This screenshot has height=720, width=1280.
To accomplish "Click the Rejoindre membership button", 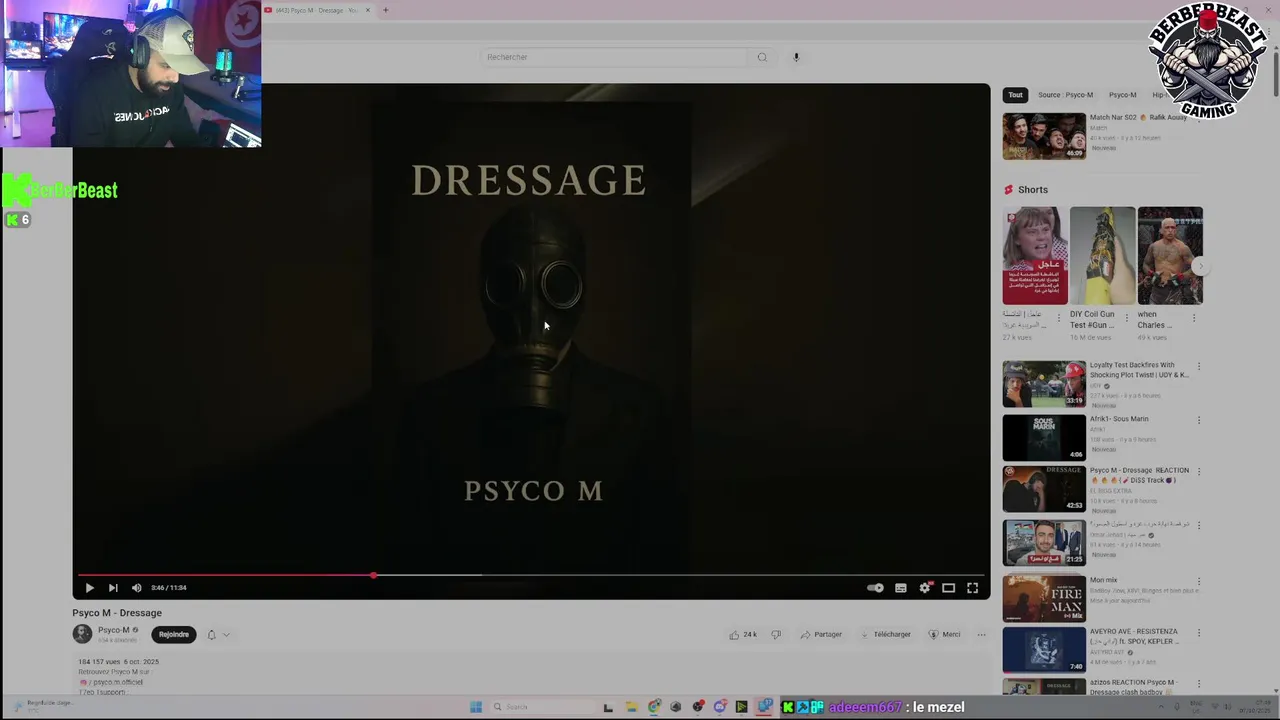I will click(174, 634).
